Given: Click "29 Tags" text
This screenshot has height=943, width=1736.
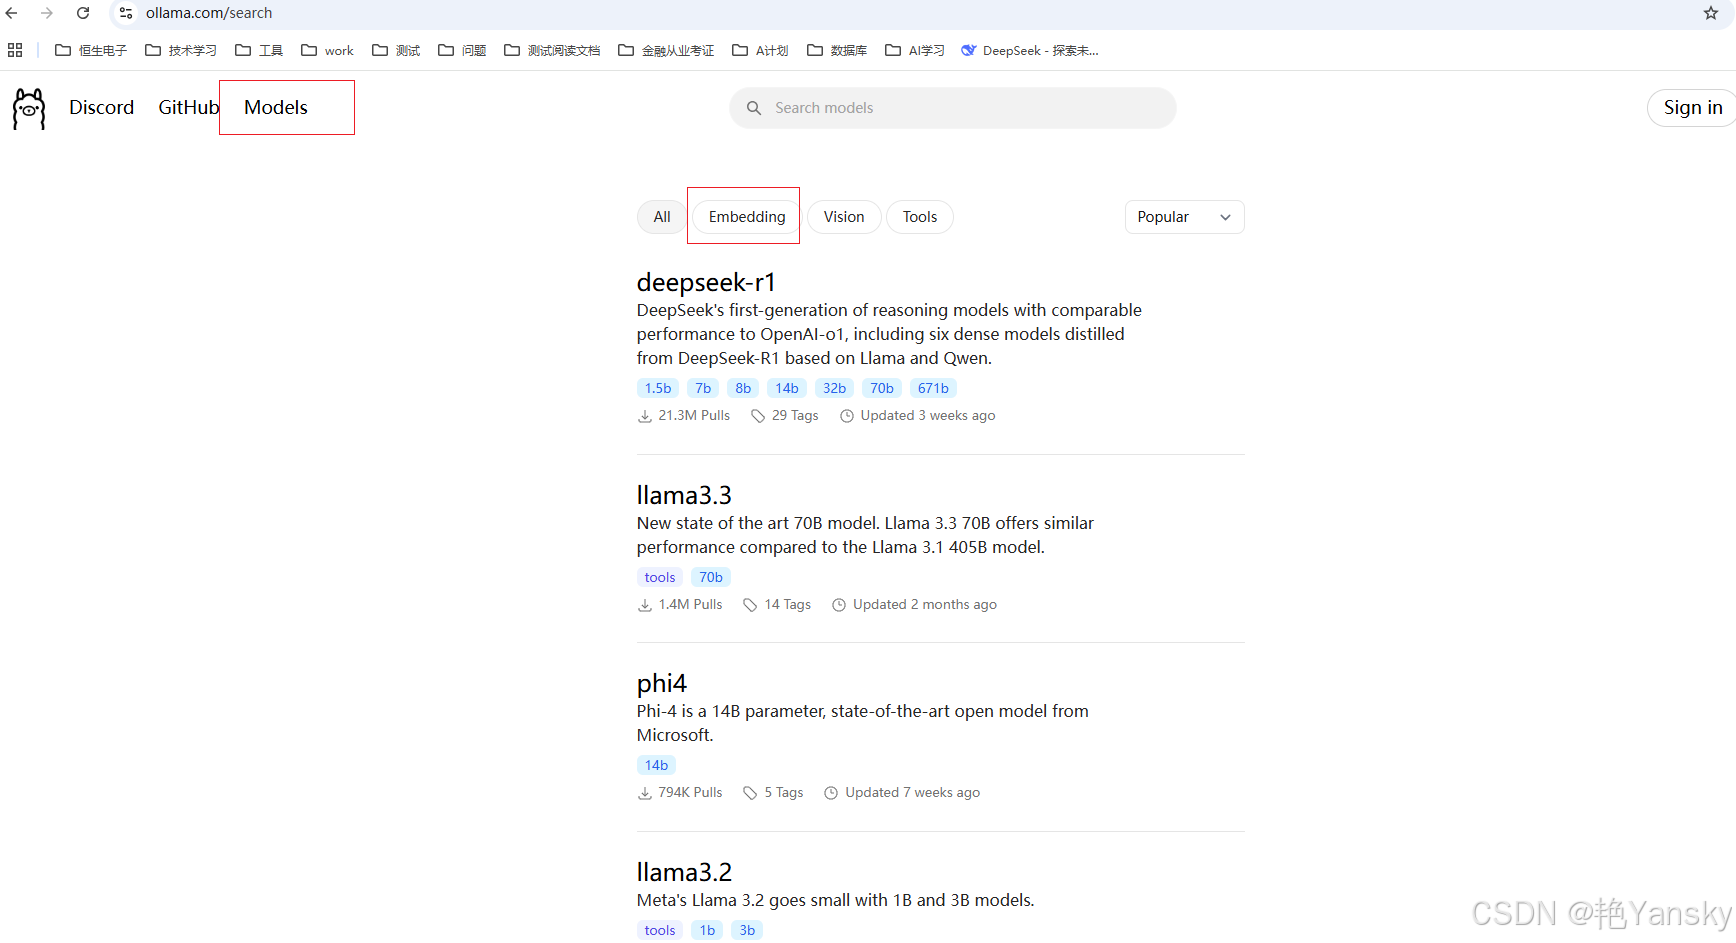Looking at the screenshot, I should pyautogui.click(x=795, y=416).
